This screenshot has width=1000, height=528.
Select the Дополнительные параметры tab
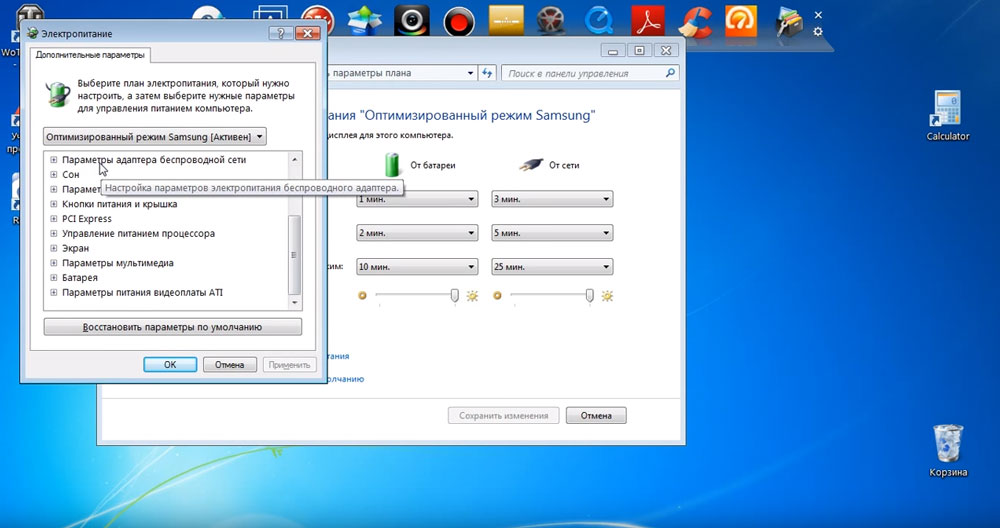[91, 55]
